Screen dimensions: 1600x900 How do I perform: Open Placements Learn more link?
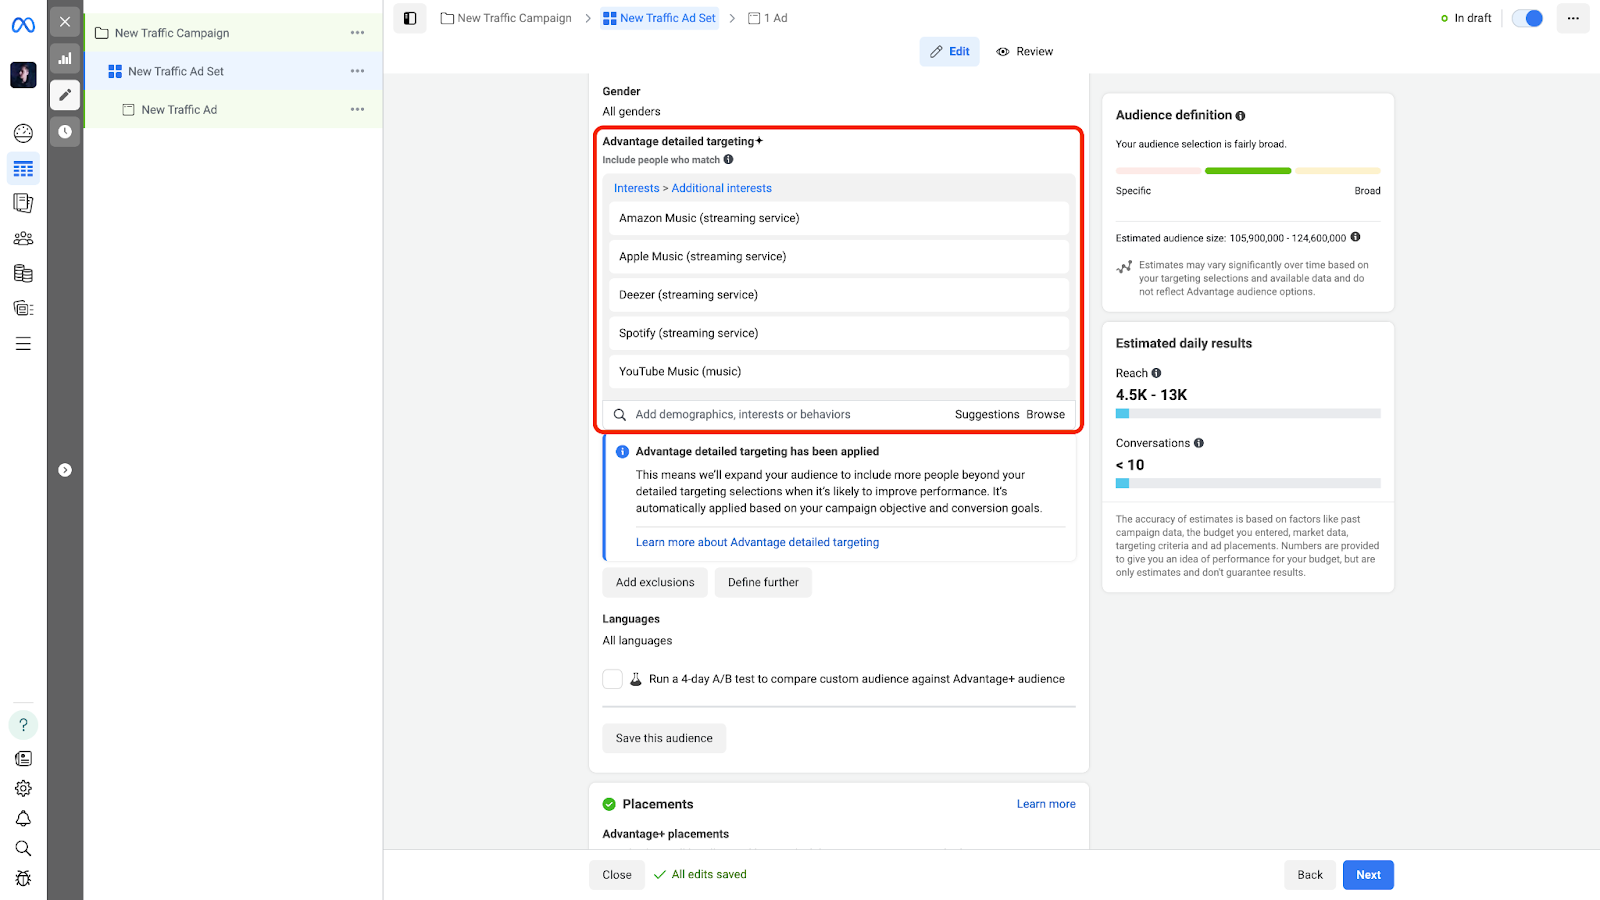pyautogui.click(x=1046, y=804)
